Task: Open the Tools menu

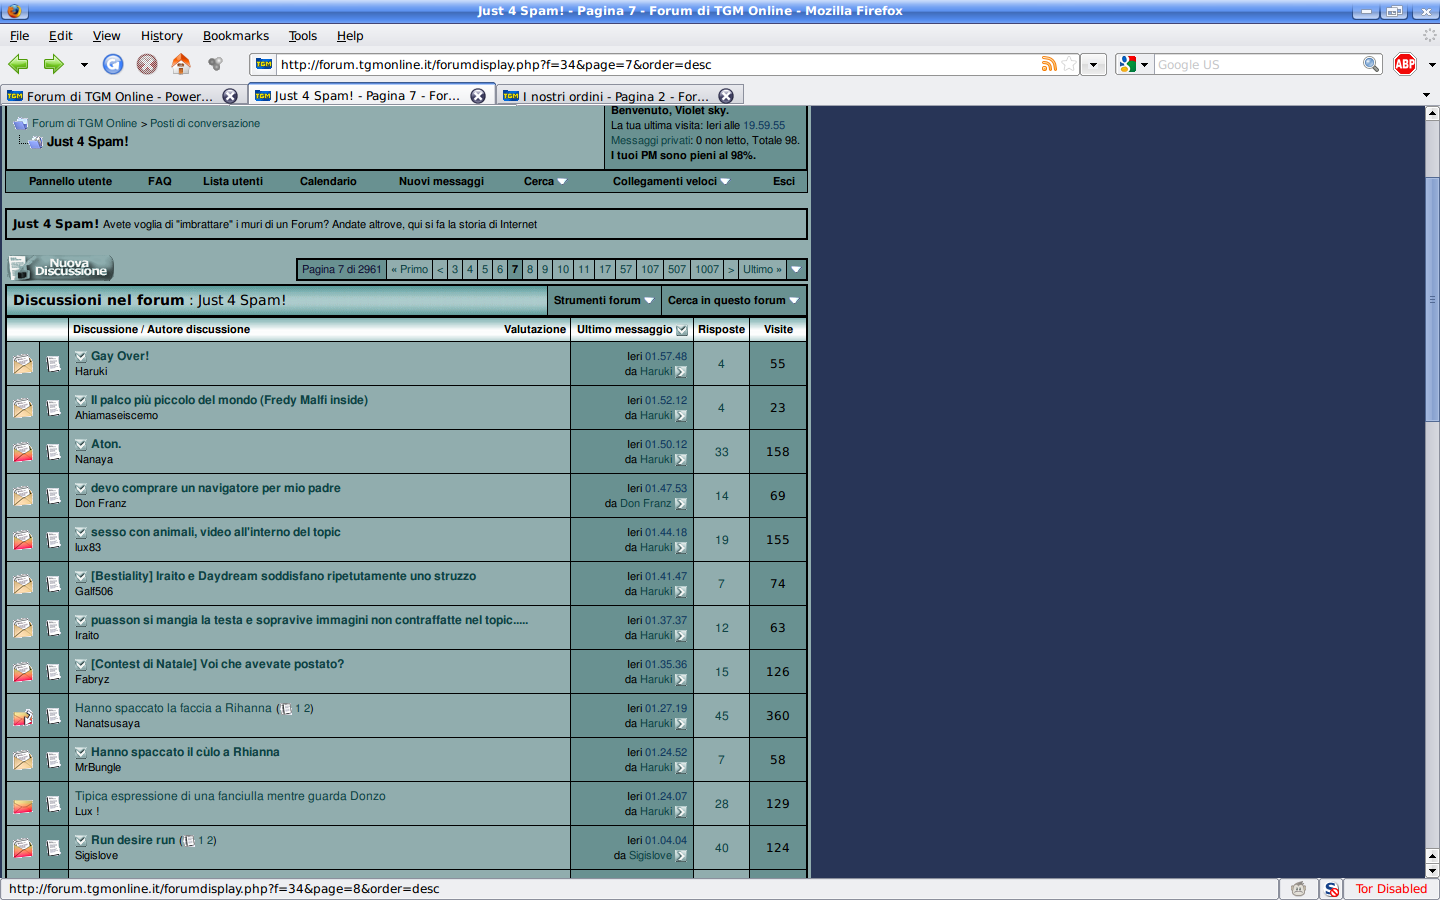Action: tap(303, 35)
